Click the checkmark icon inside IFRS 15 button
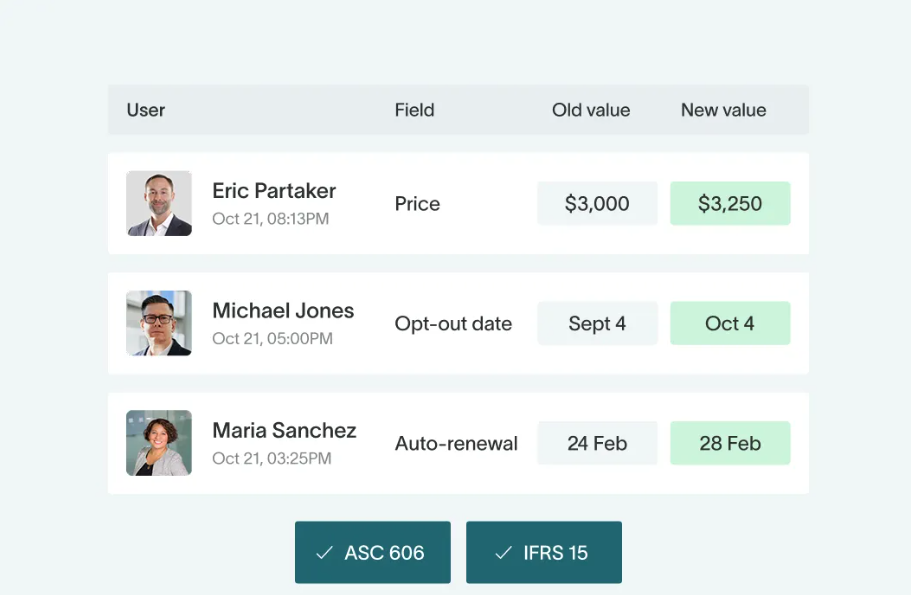This screenshot has width=911, height=595. point(502,551)
